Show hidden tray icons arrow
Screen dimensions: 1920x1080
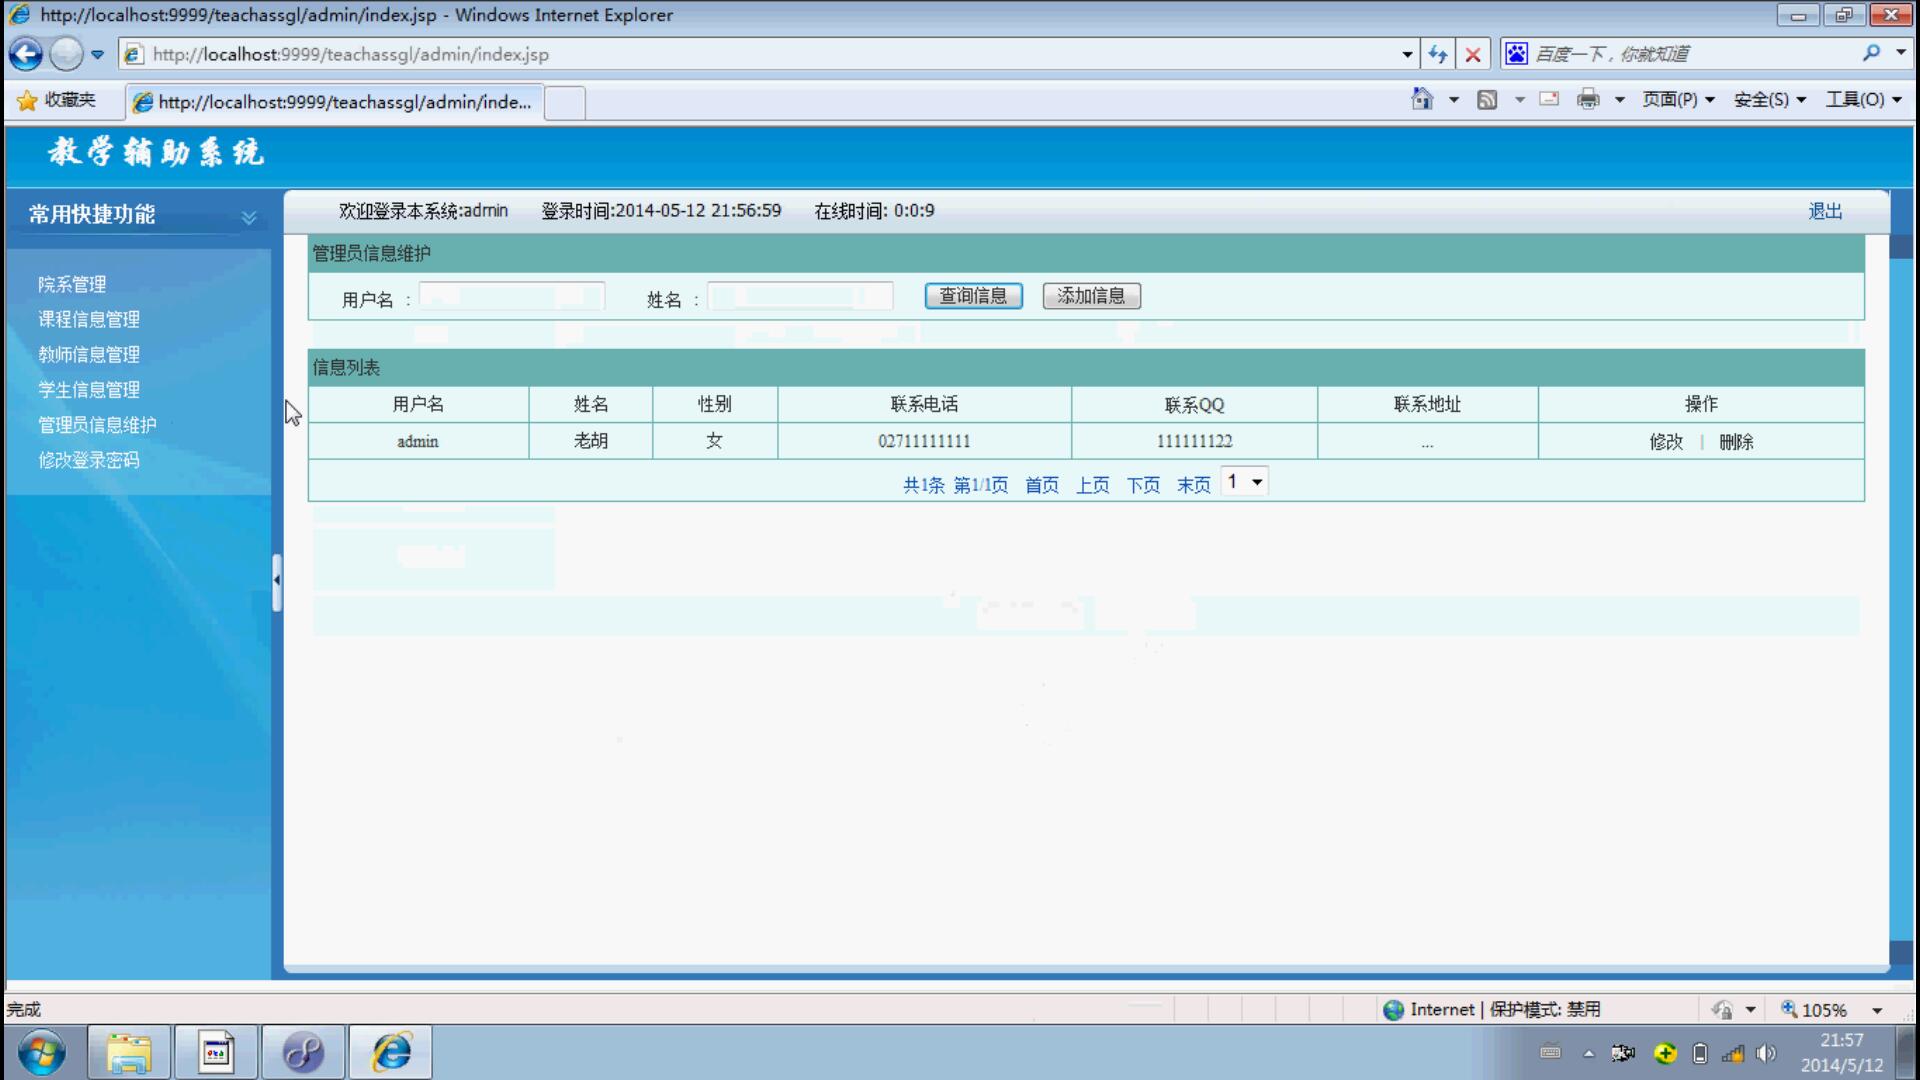pos(1588,1053)
